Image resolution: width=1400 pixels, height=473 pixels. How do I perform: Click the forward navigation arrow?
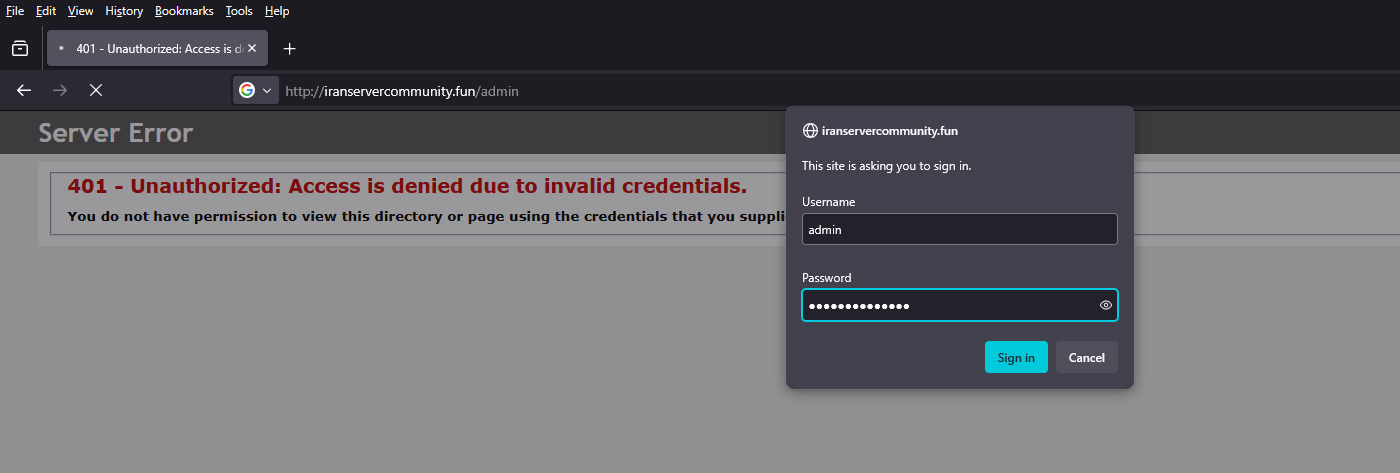click(60, 91)
